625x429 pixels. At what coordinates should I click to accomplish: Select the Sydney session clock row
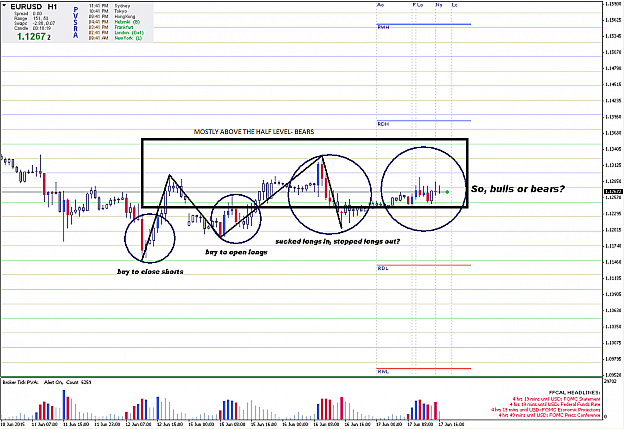(110, 6)
